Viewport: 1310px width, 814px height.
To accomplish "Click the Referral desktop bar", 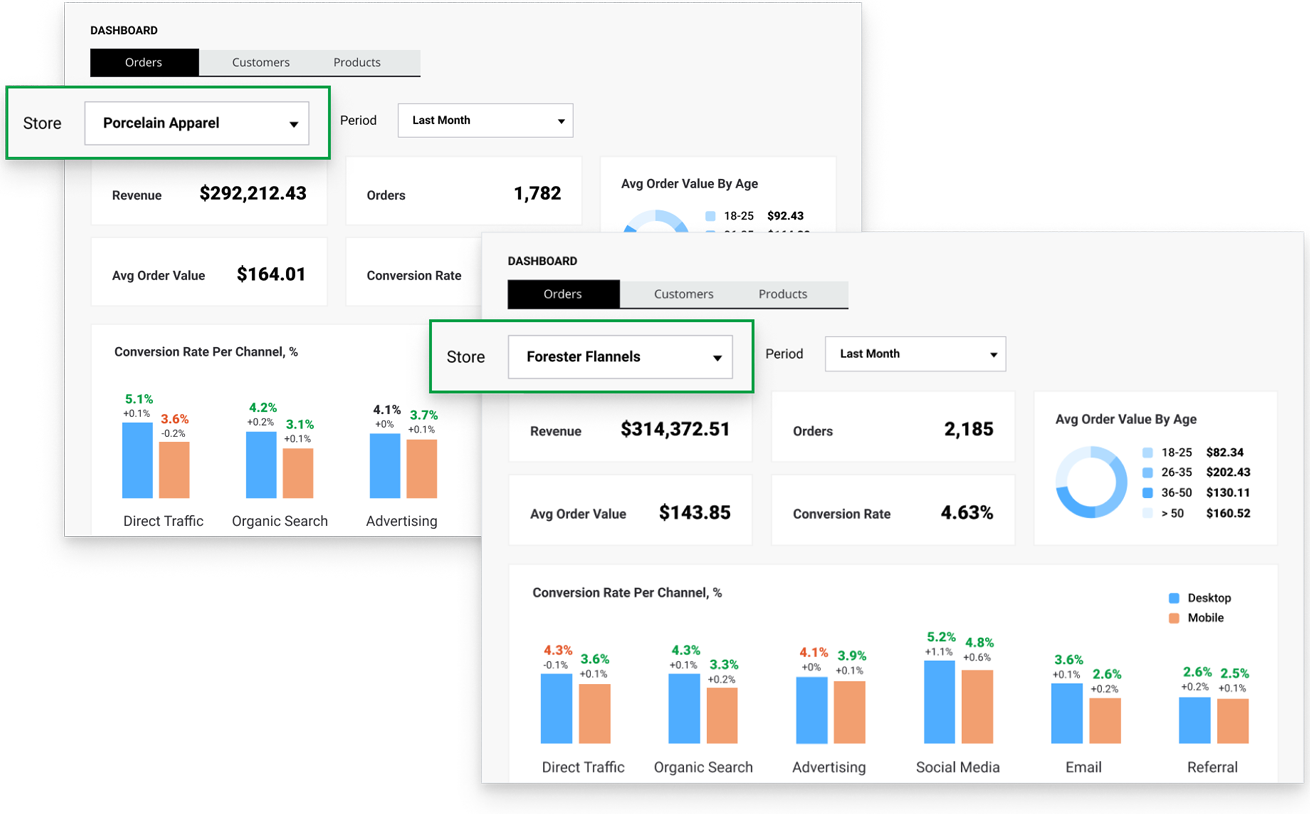I will pyautogui.click(x=1195, y=720).
